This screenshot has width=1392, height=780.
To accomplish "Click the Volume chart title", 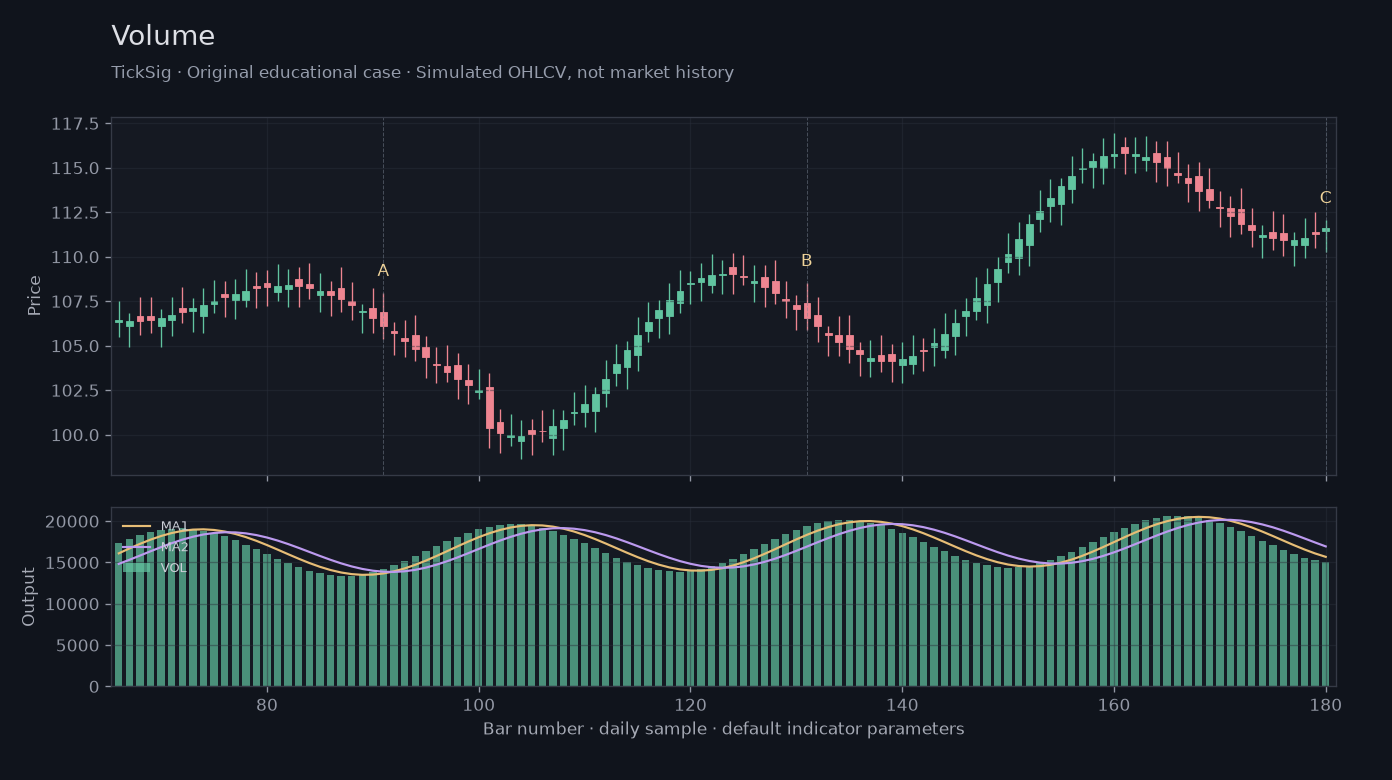I will click(163, 37).
